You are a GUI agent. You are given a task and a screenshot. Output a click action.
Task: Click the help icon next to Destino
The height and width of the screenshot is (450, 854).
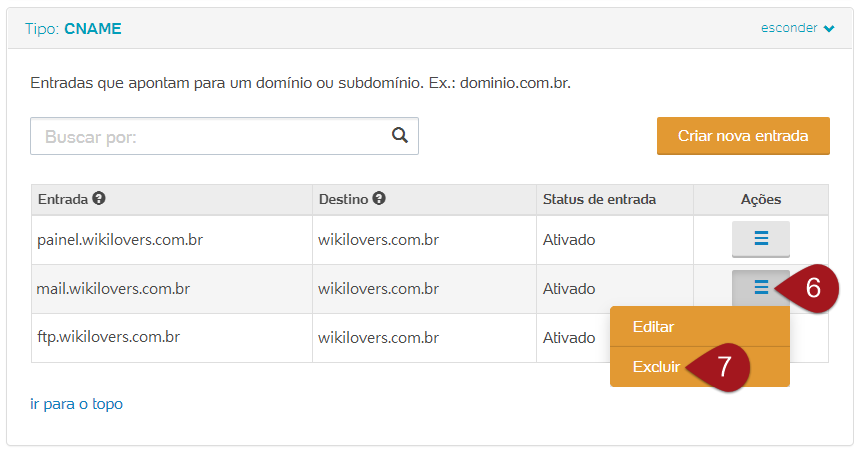(x=379, y=199)
